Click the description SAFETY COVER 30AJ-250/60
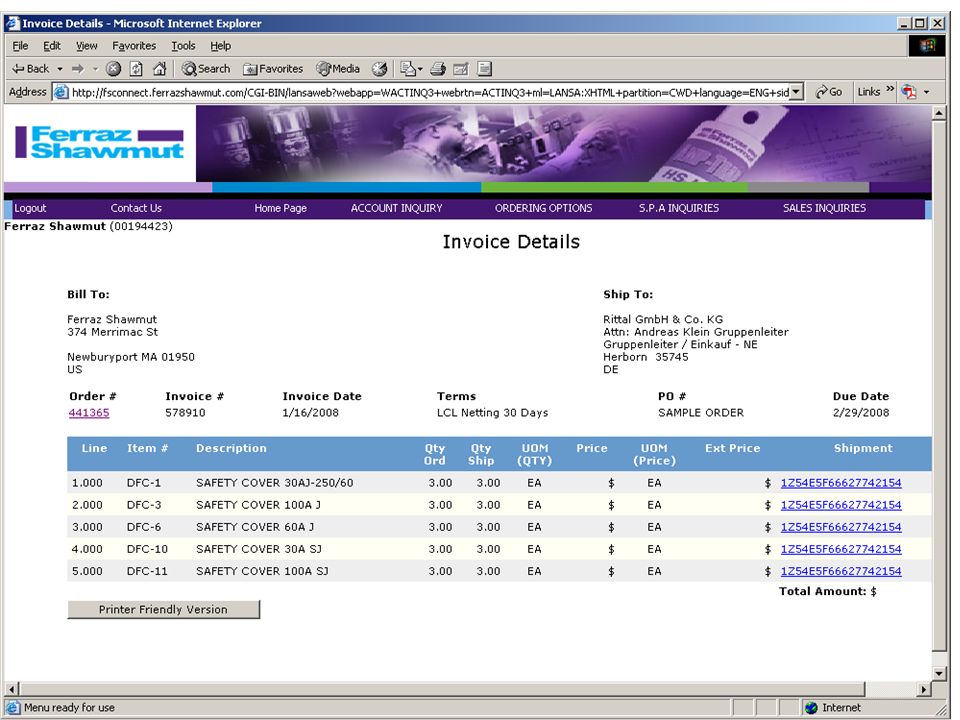The height and width of the screenshot is (720, 960). coord(274,483)
